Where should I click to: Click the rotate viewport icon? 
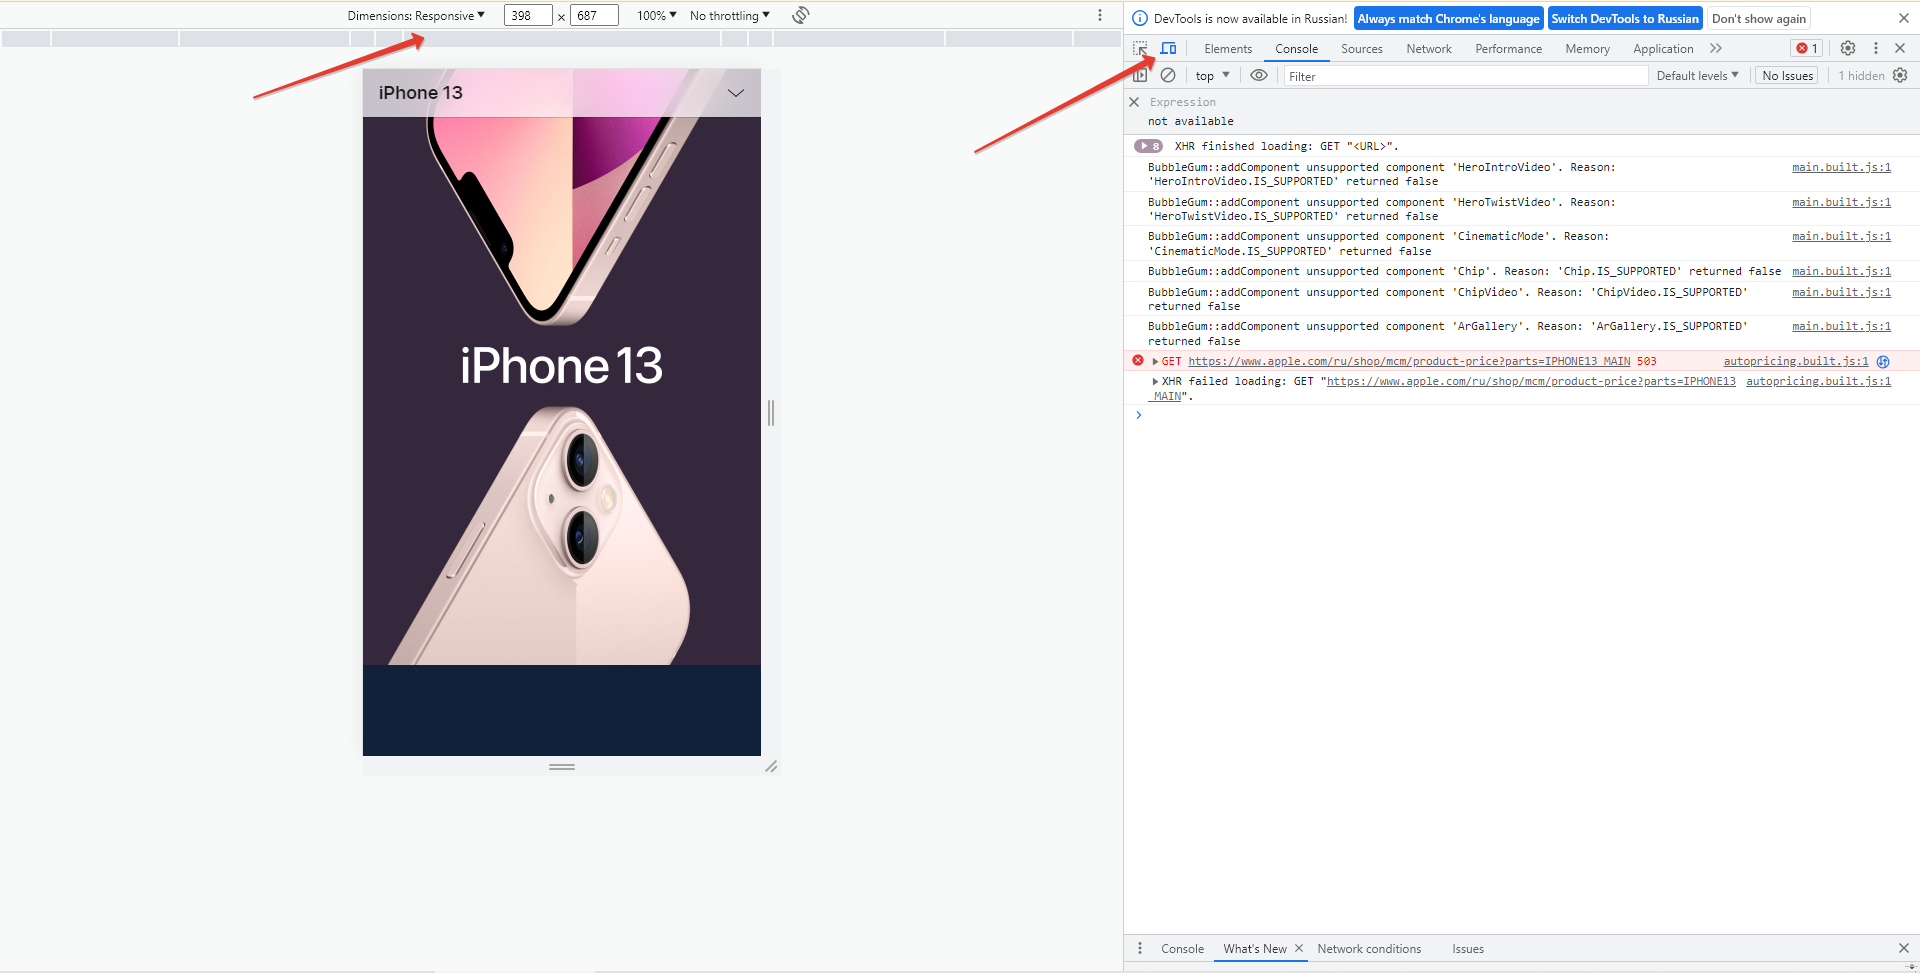801,15
